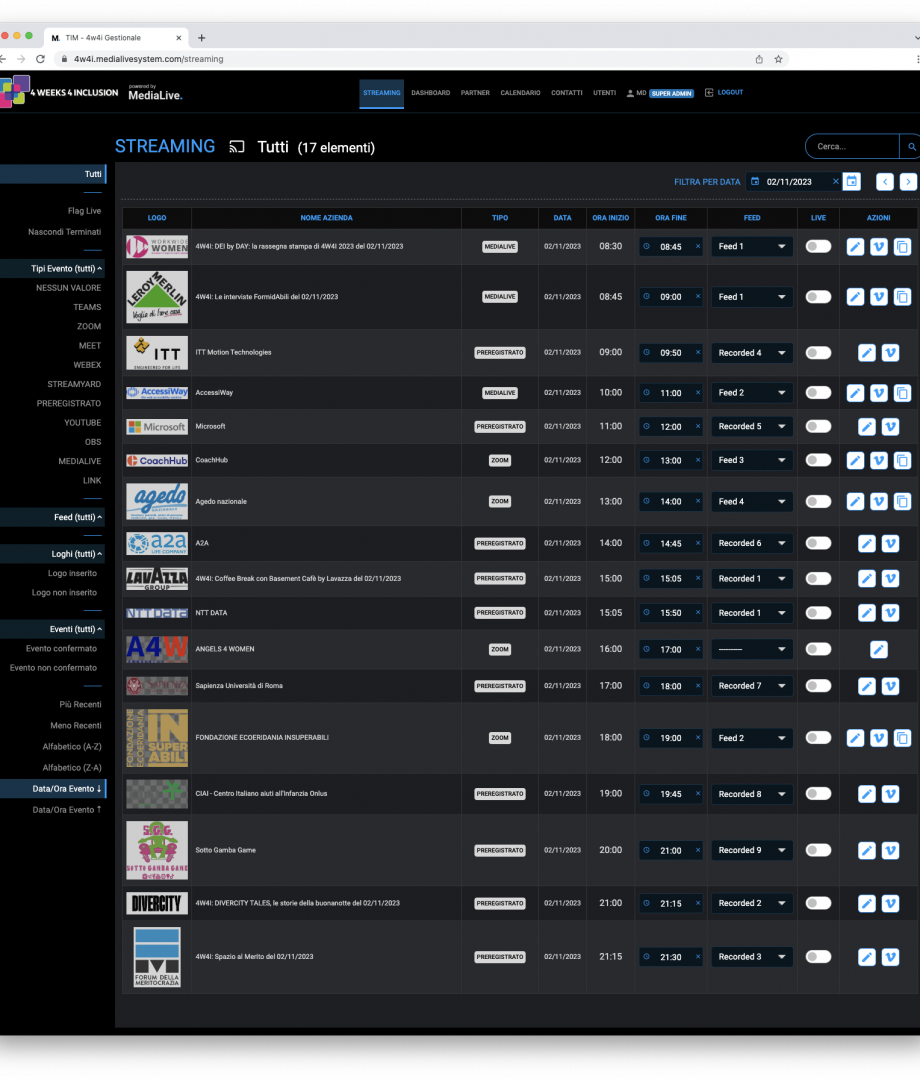Open the empty feed dropdown for ANGELS 4 WOMEN

point(751,649)
